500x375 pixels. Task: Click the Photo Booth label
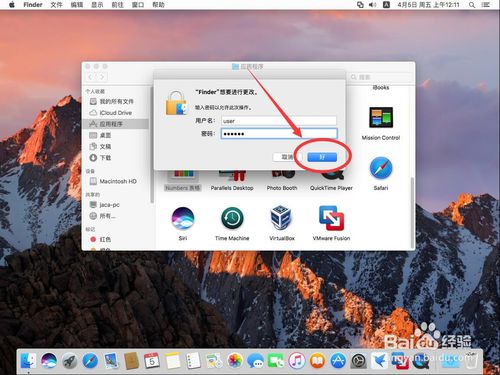(x=282, y=188)
